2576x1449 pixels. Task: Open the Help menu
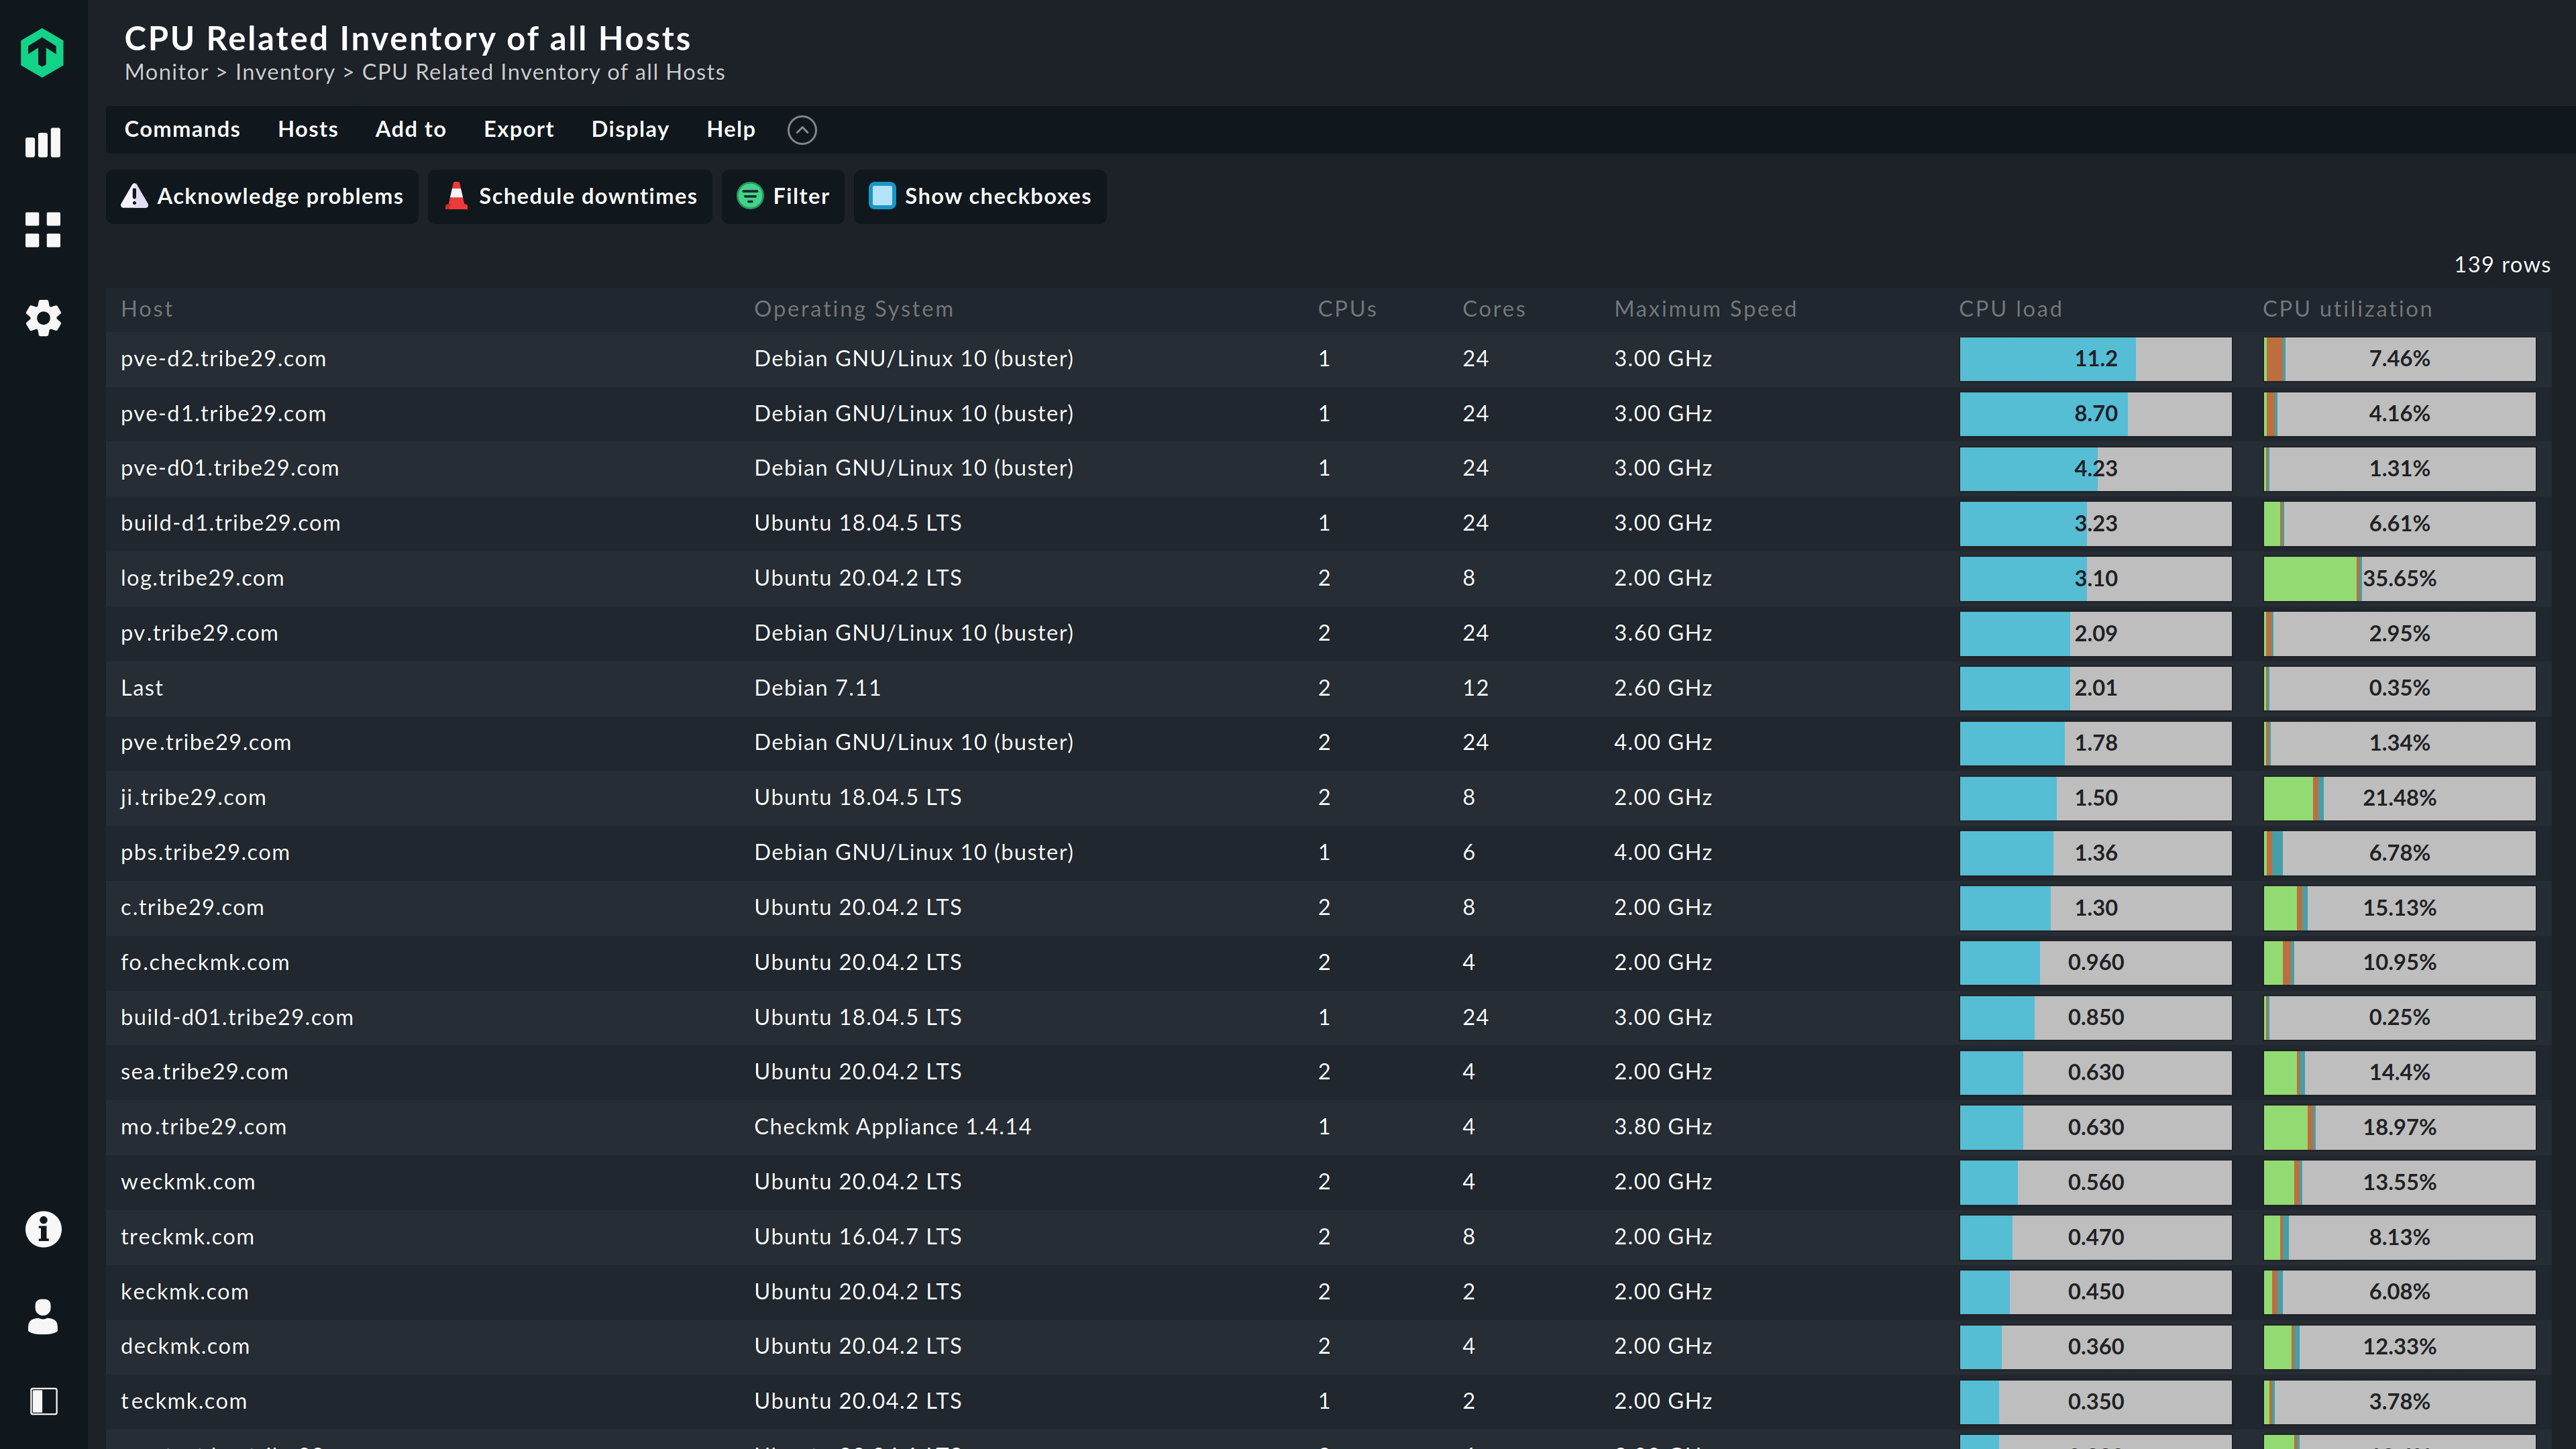pyautogui.click(x=731, y=130)
